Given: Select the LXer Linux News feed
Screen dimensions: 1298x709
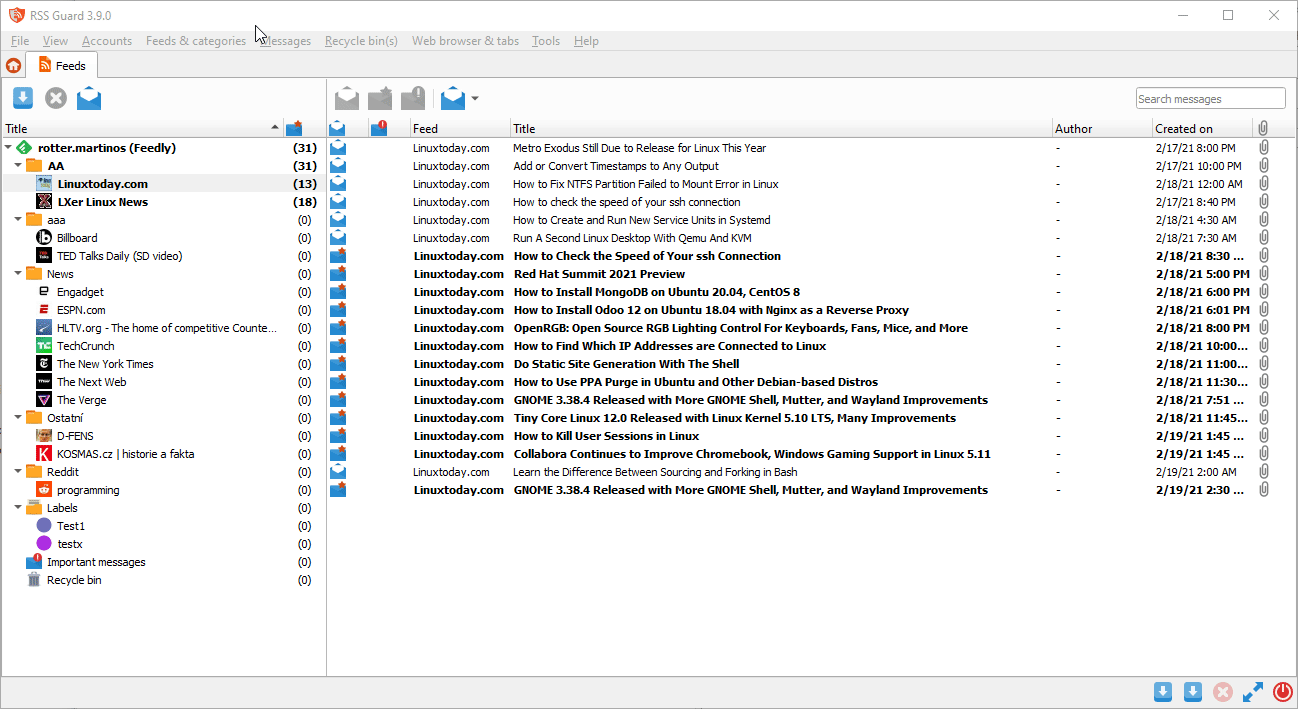Looking at the screenshot, I should 102,202.
